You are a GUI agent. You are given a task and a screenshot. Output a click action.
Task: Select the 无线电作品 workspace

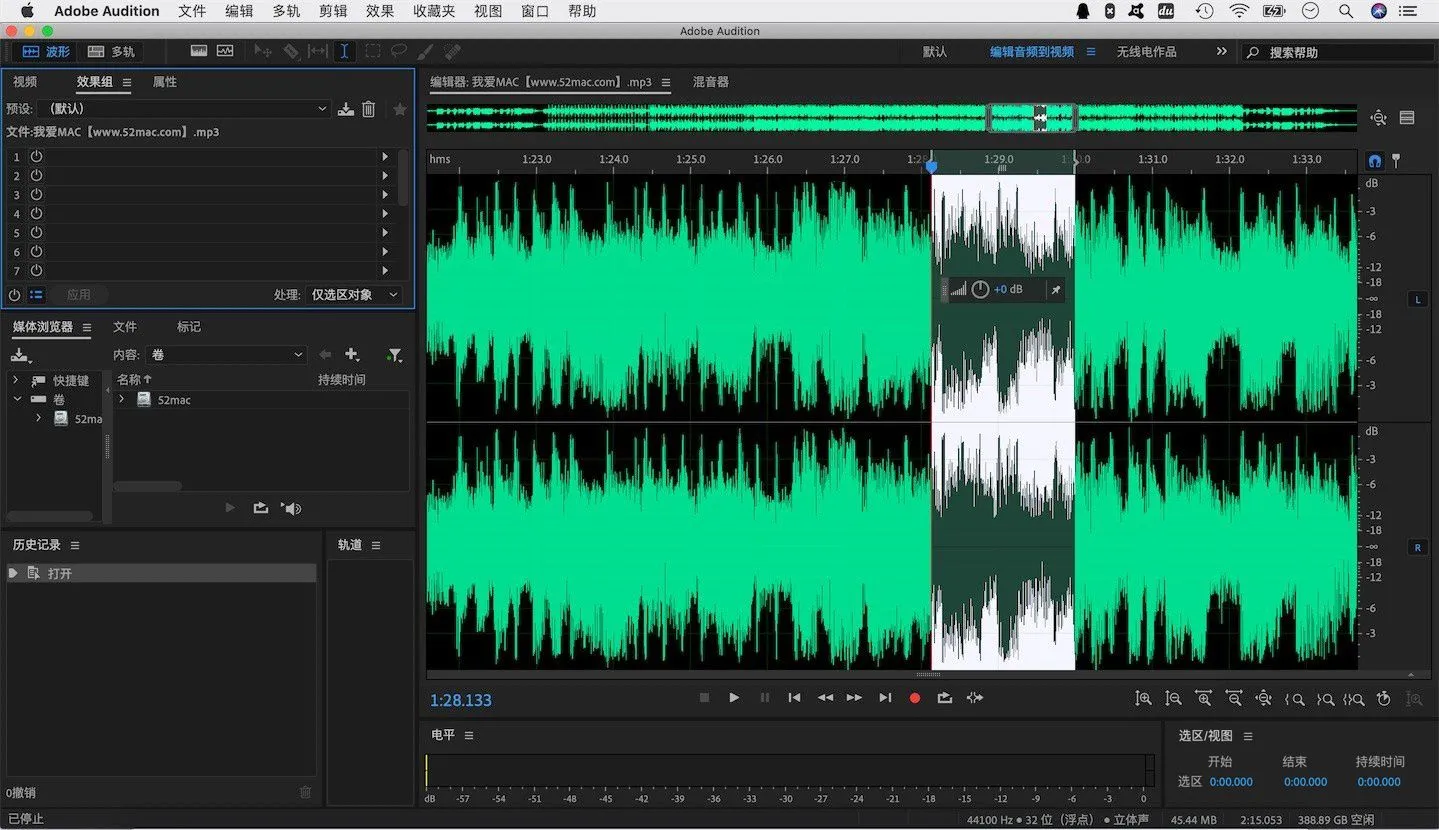pyautogui.click(x=1146, y=51)
